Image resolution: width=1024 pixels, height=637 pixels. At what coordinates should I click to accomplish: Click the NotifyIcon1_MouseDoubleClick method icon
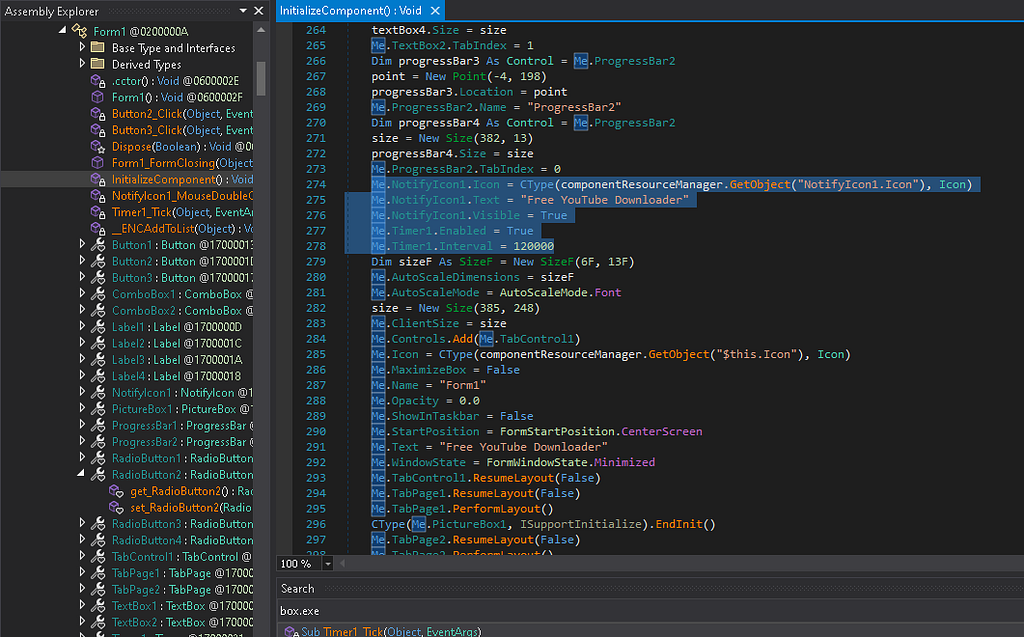coord(98,195)
